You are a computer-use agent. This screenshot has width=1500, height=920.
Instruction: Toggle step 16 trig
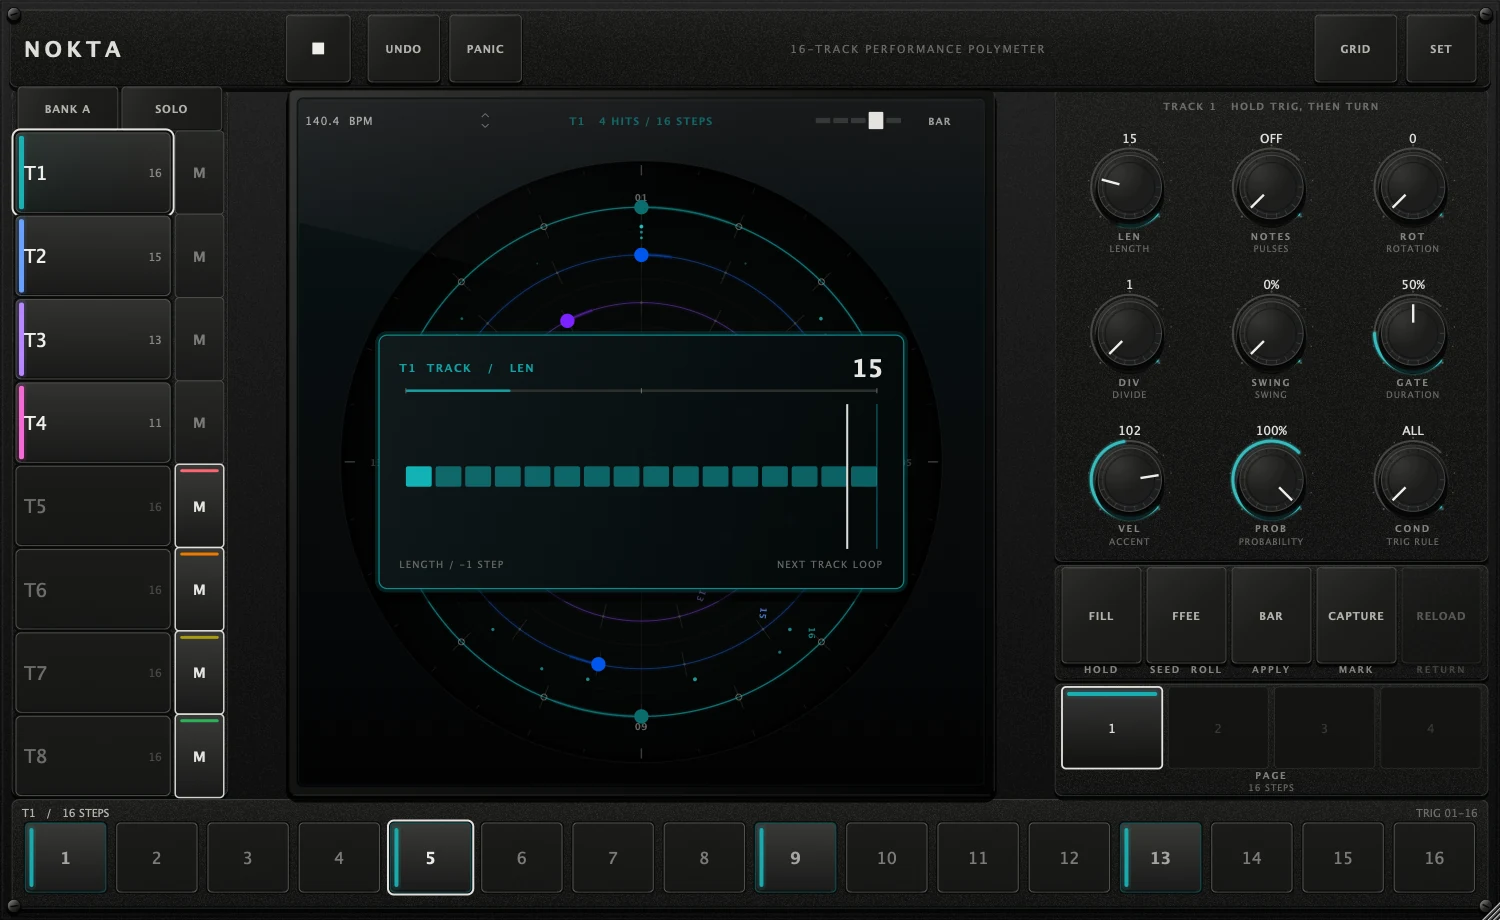1434,858
